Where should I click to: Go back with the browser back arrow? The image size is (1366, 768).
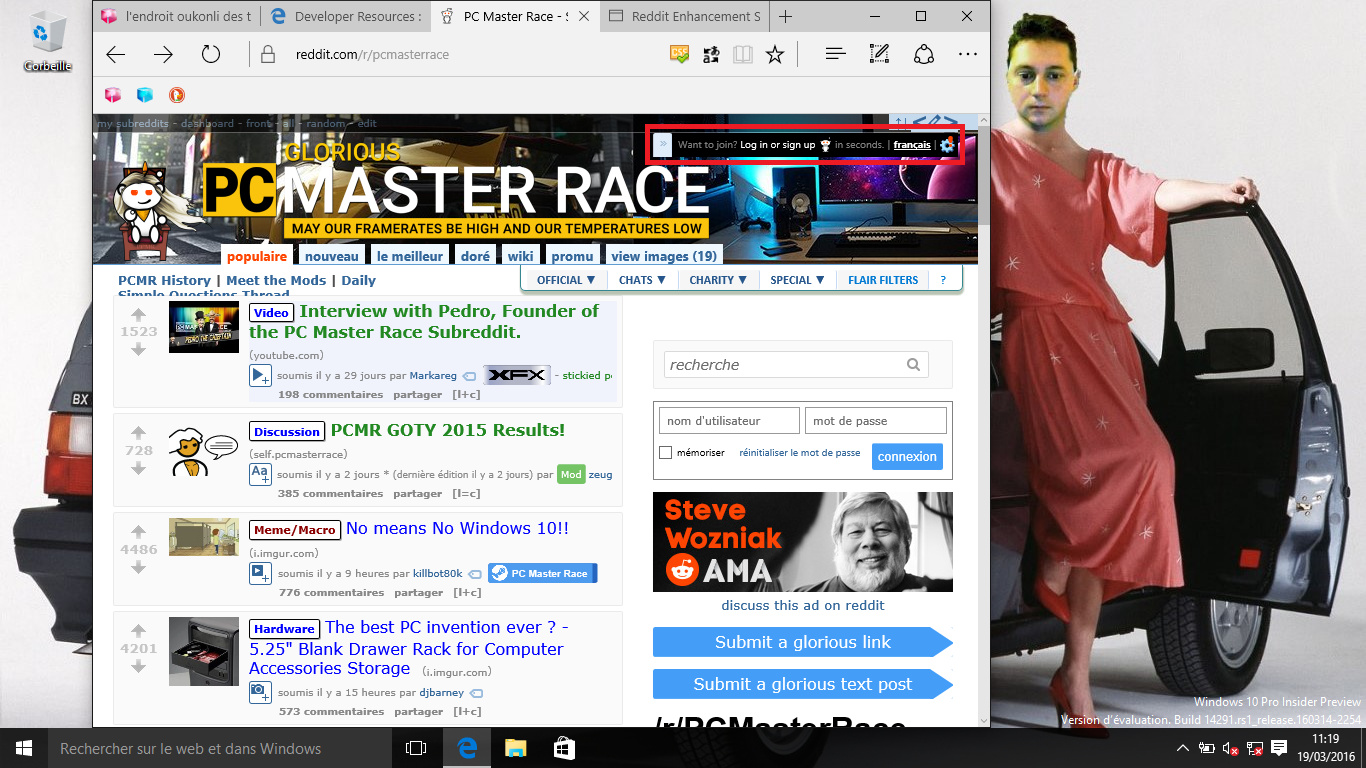coord(116,54)
